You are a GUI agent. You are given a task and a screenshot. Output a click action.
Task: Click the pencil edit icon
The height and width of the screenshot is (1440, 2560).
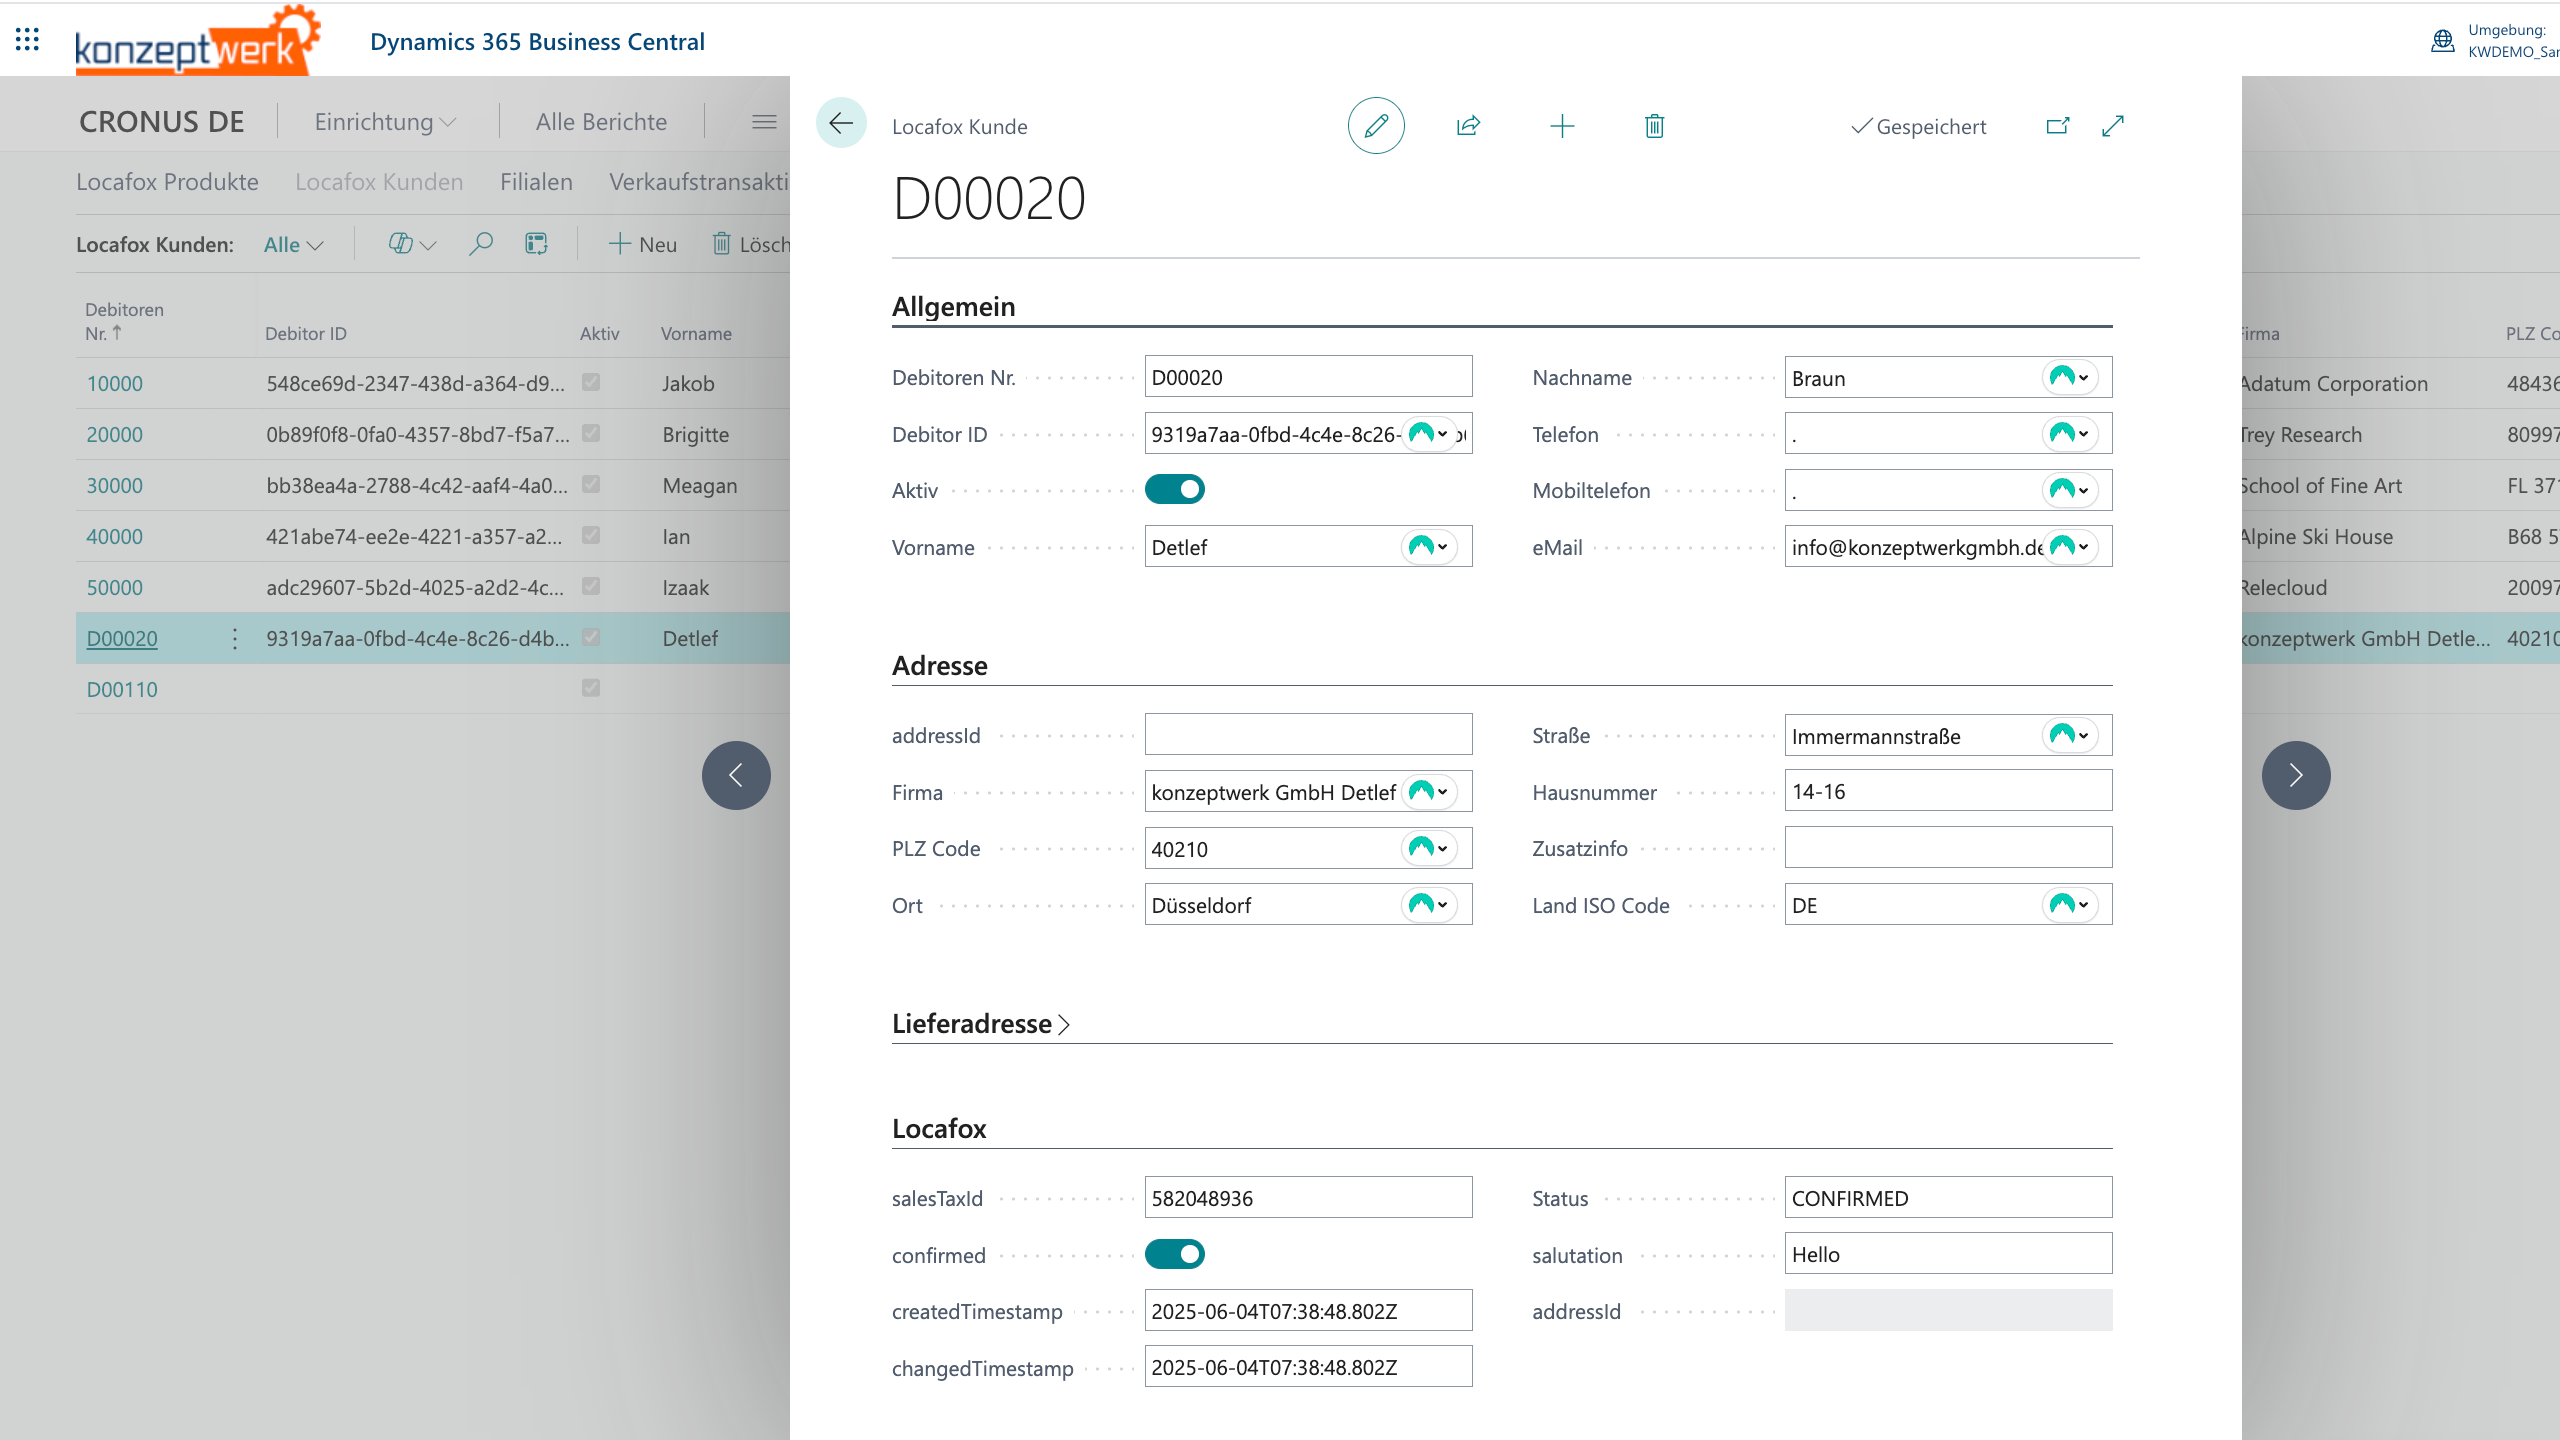pyautogui.click(x=1376, y=126)
